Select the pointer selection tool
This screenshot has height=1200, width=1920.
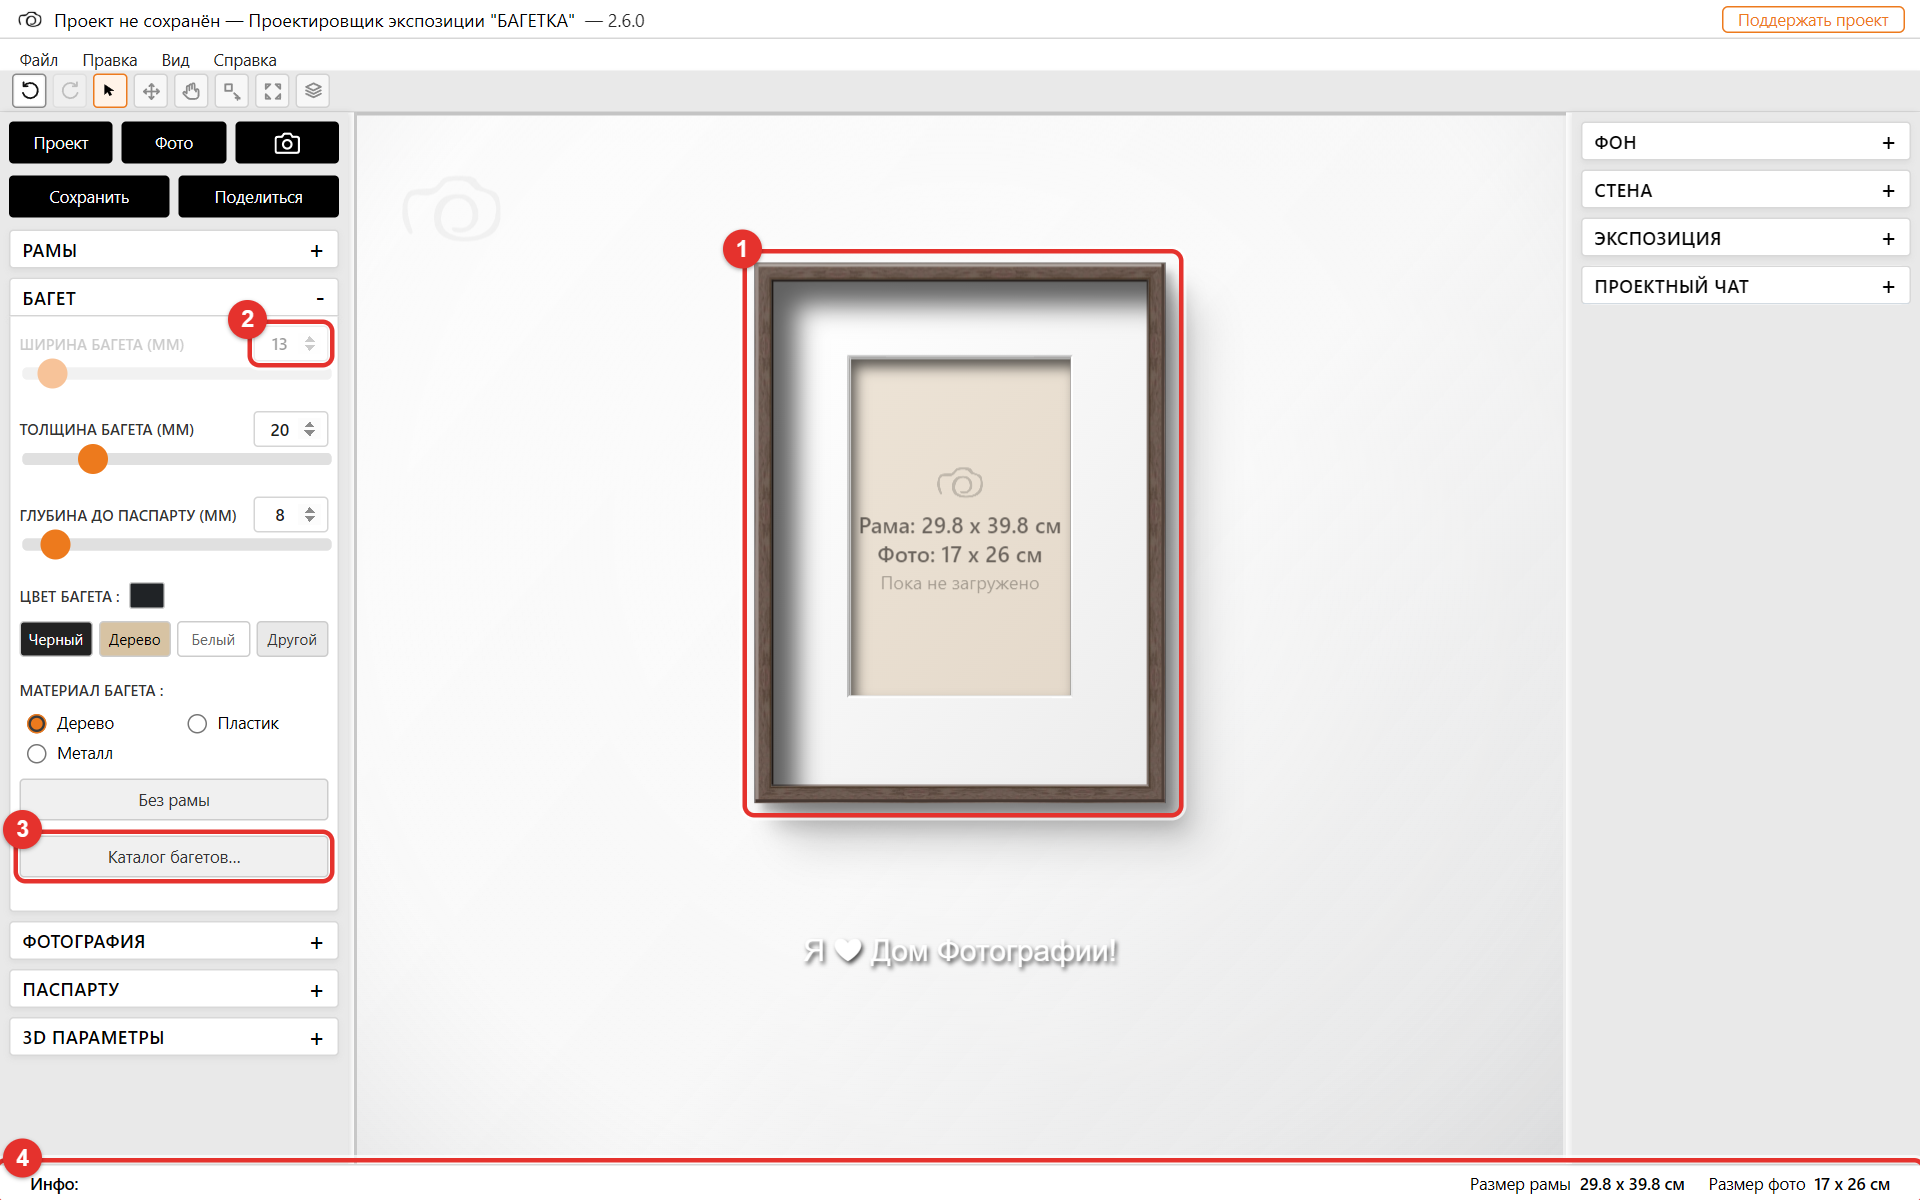110,91
